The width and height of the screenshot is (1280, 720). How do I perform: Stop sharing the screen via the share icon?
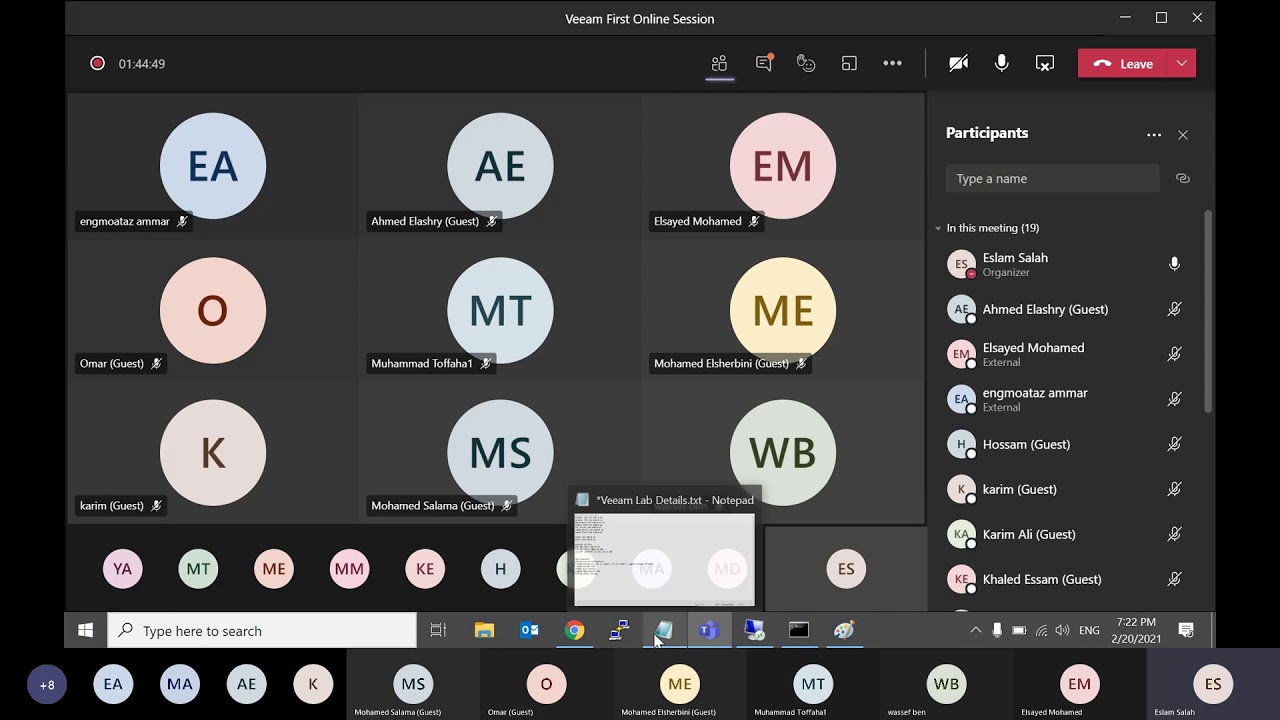coord(1044,63)
